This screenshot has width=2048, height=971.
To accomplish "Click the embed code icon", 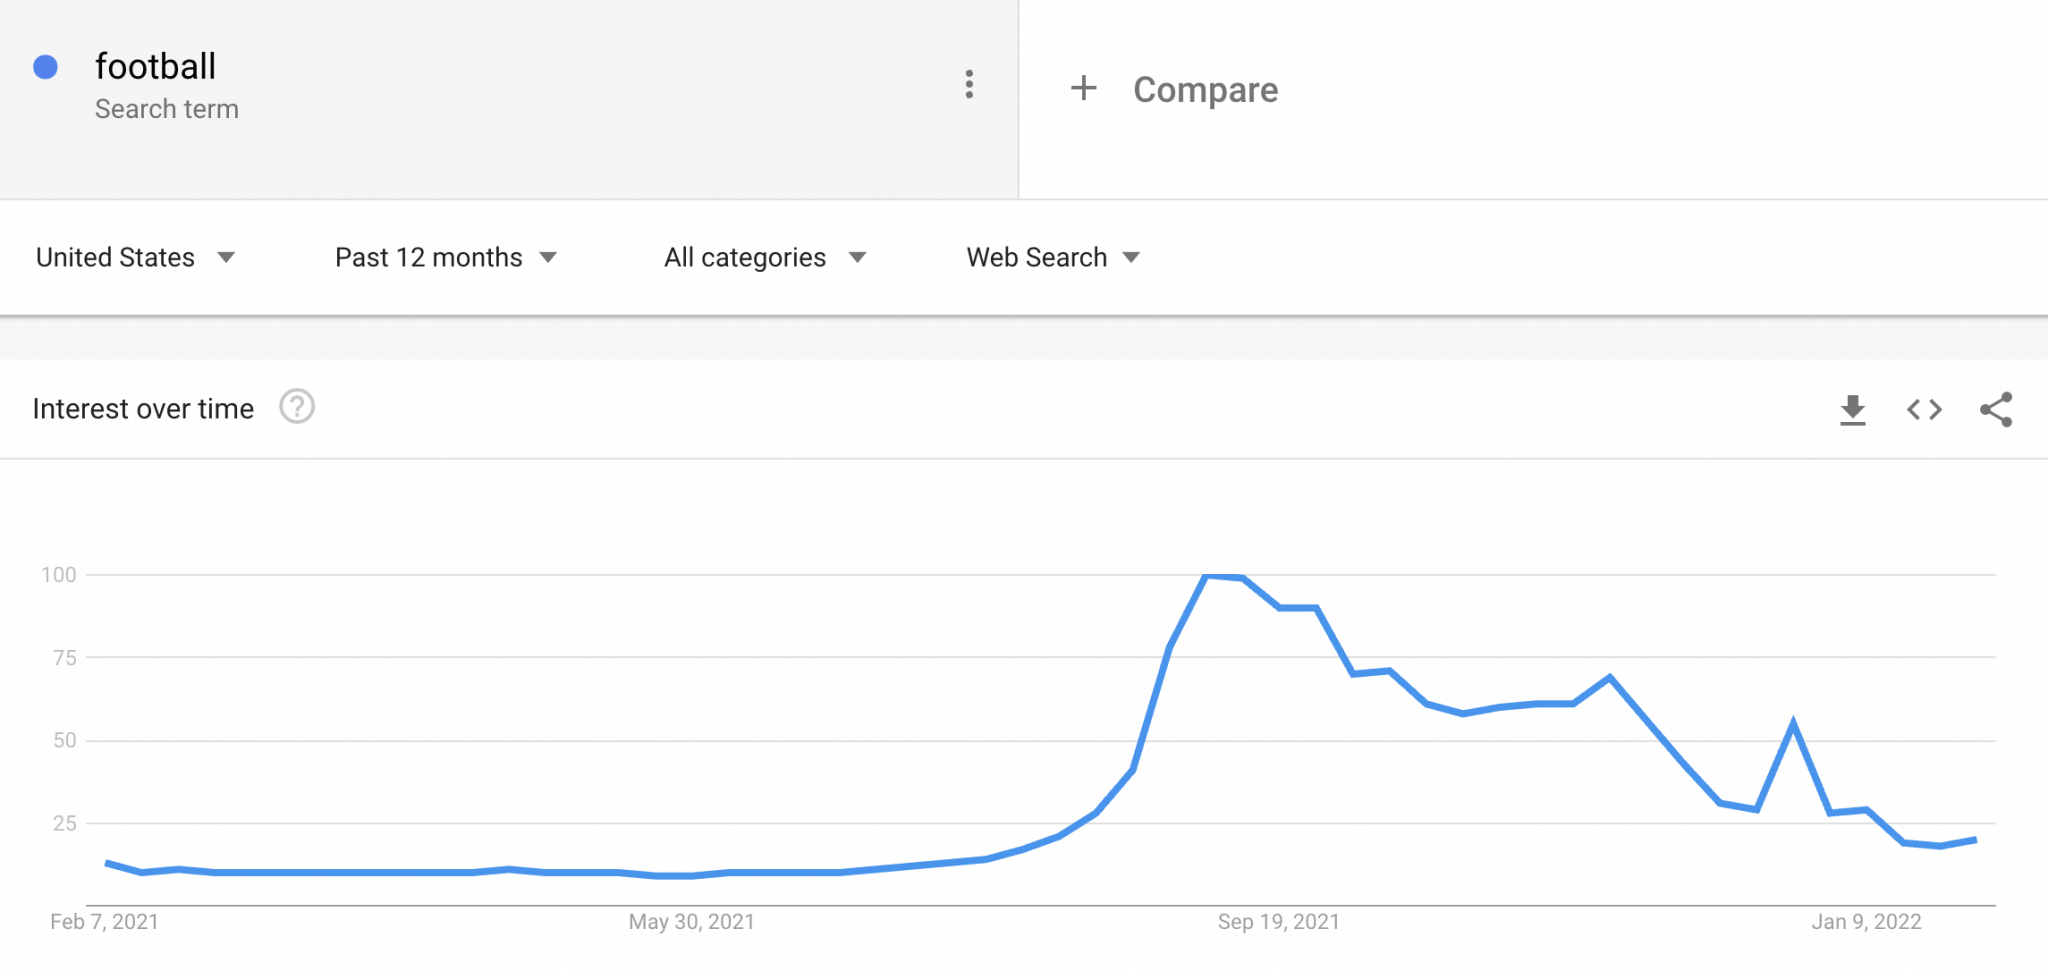I will pos(1924,410).
